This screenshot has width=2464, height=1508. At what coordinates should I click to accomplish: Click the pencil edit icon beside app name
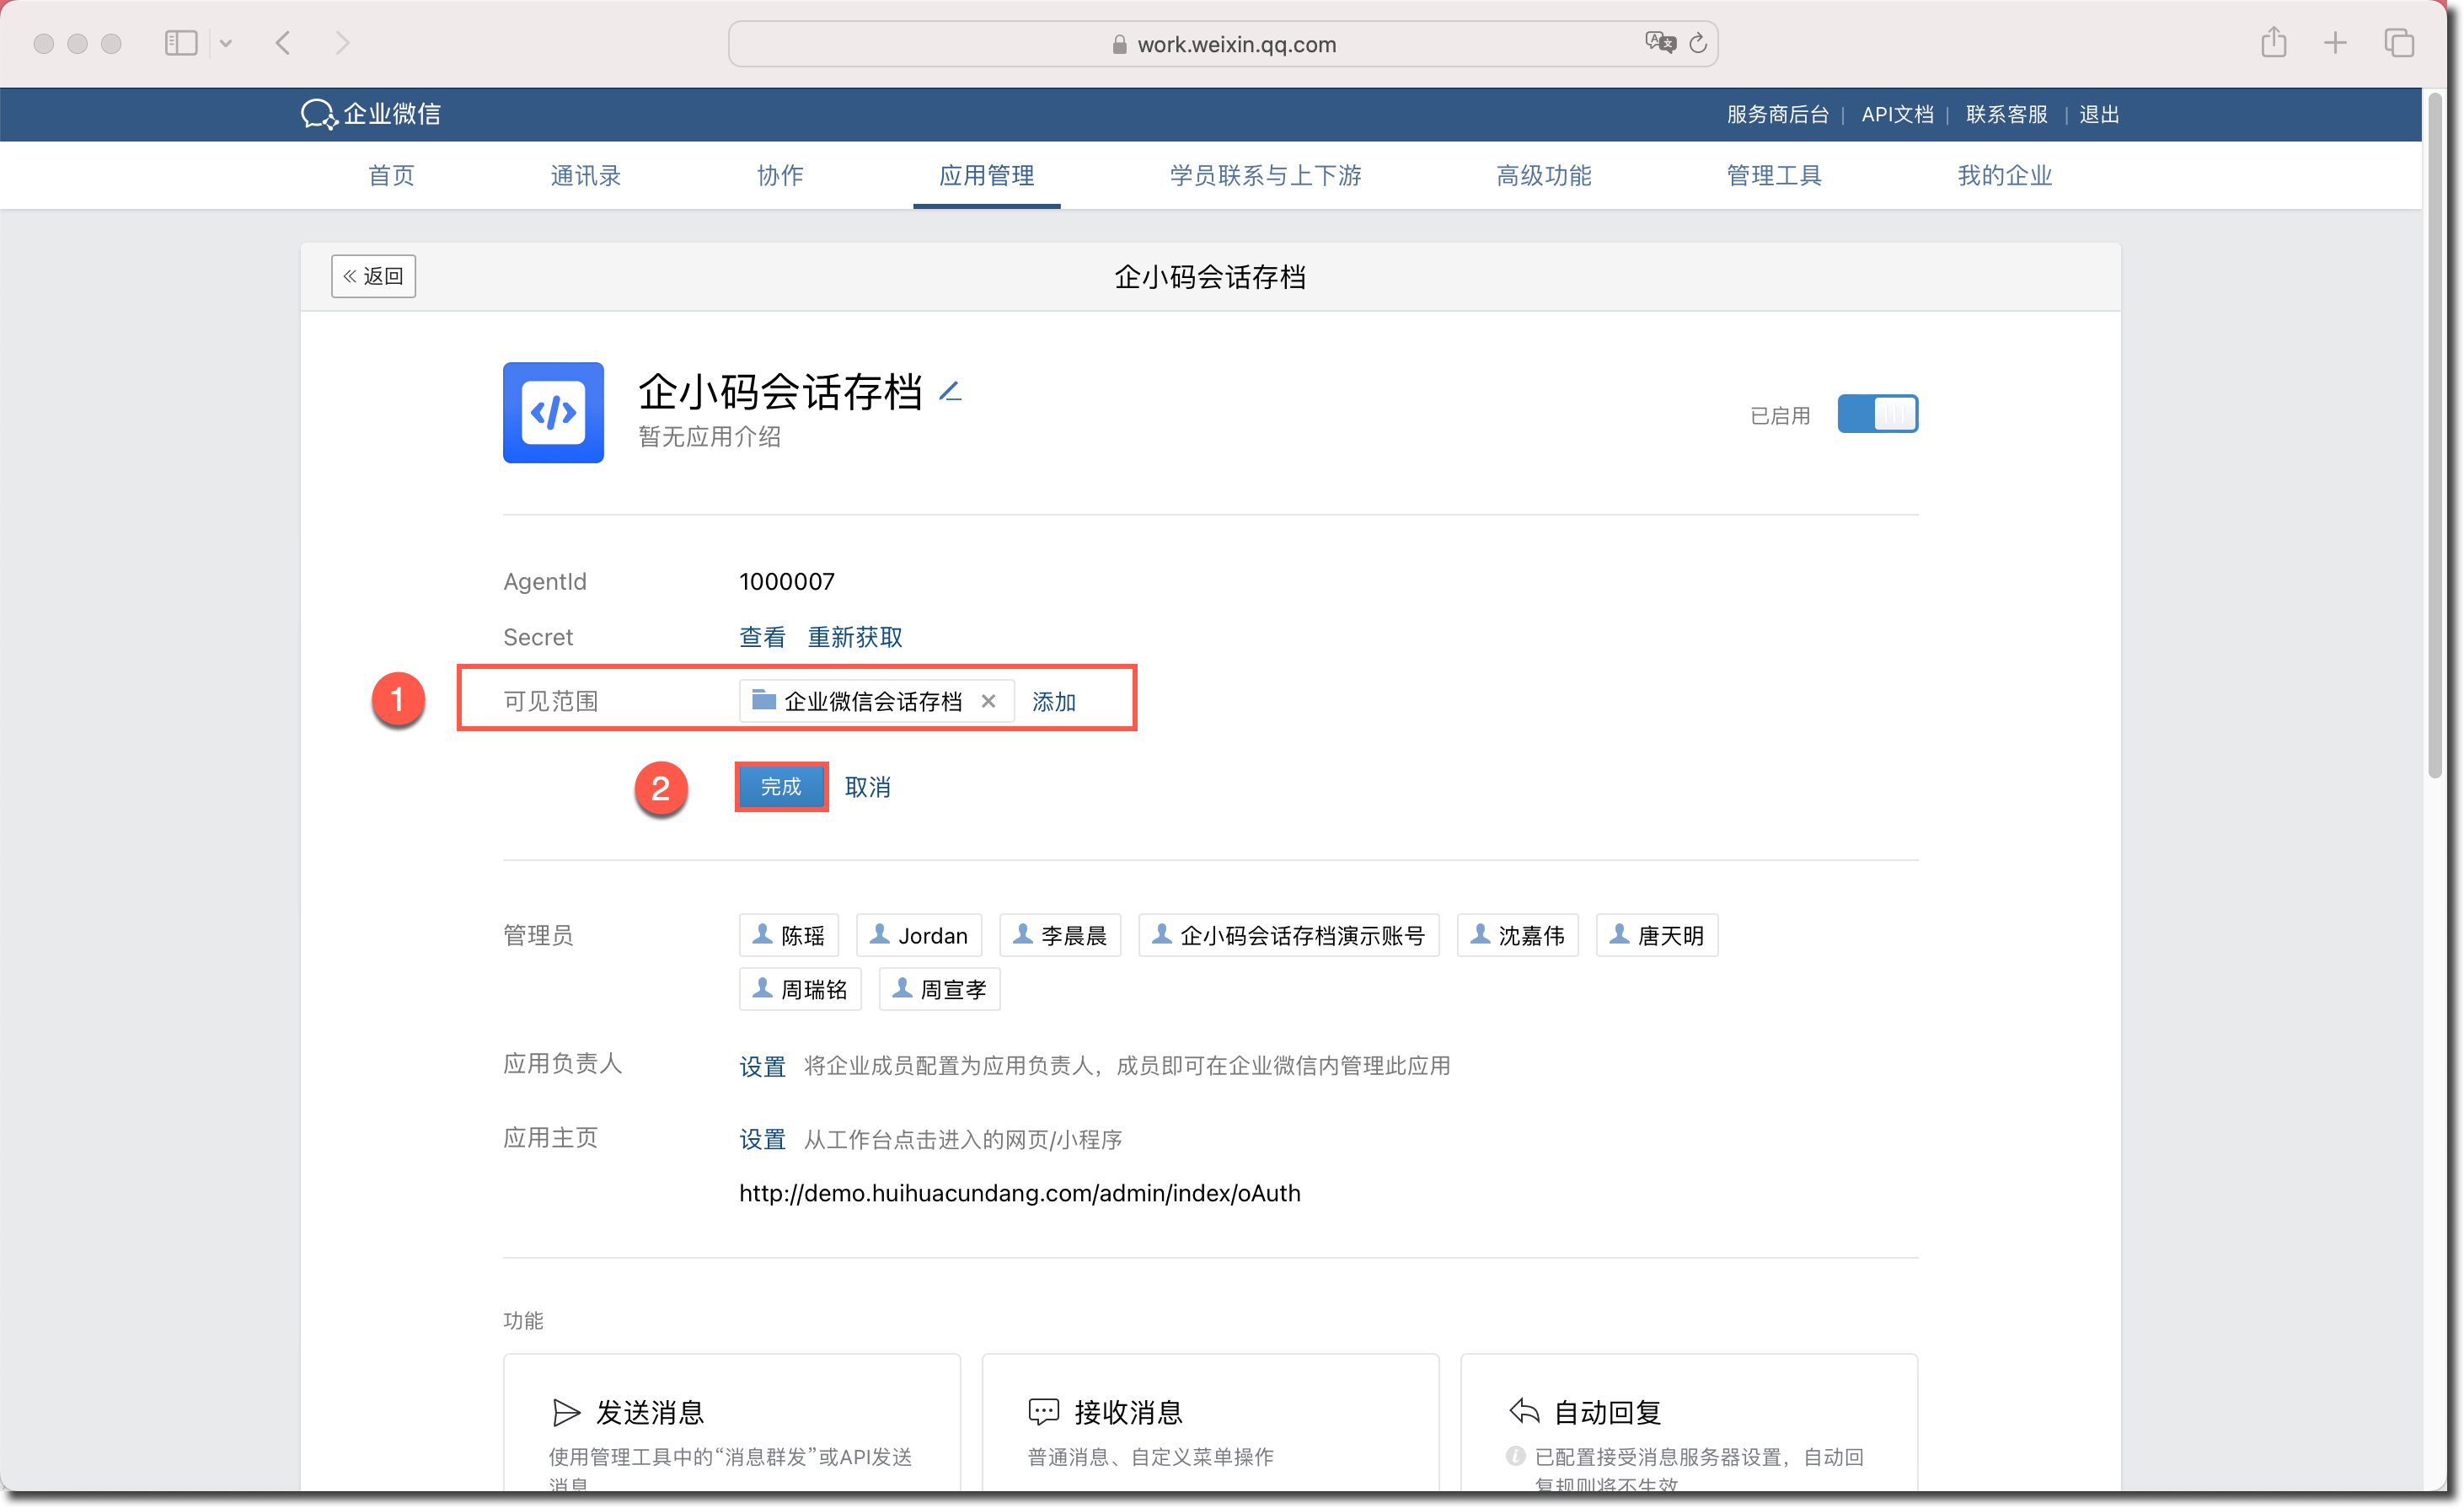coord(950,392)
